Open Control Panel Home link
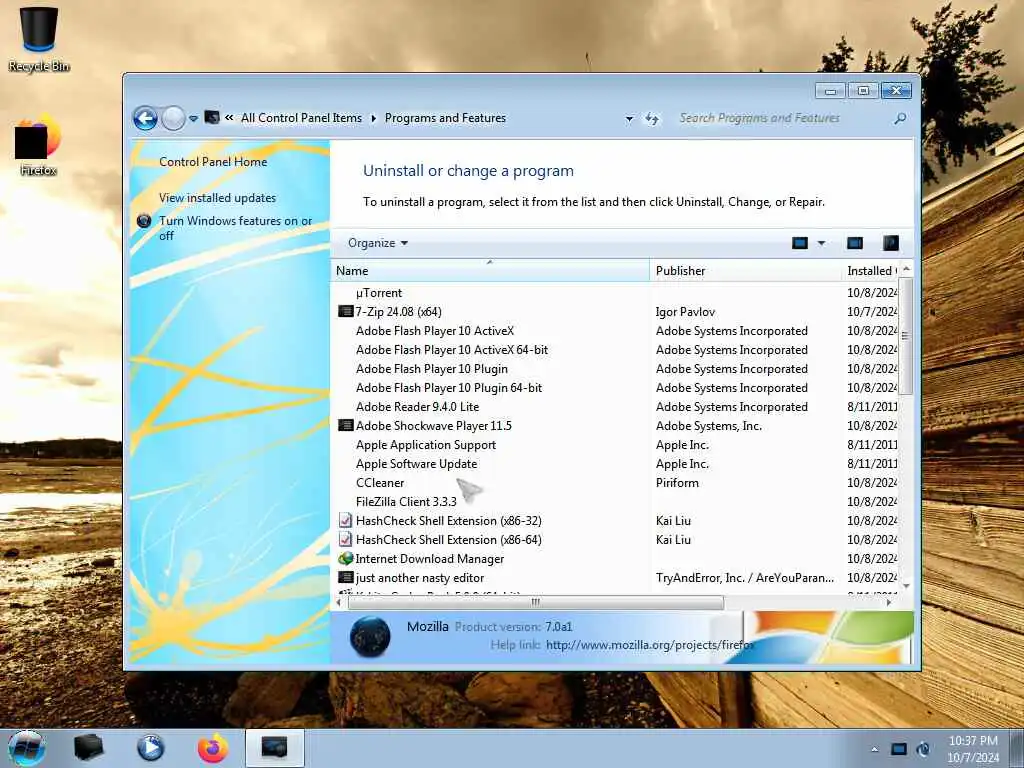The image size is (1024, 768). (x=213, y=162)
